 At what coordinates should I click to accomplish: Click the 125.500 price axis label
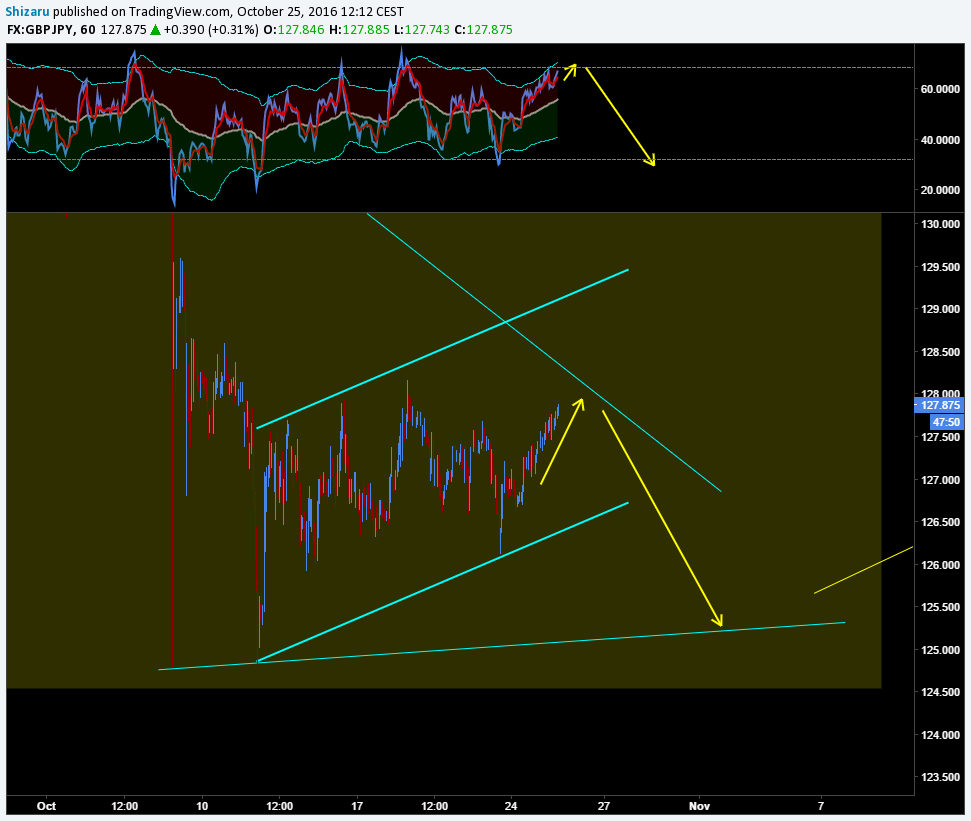tap(941, 607)
